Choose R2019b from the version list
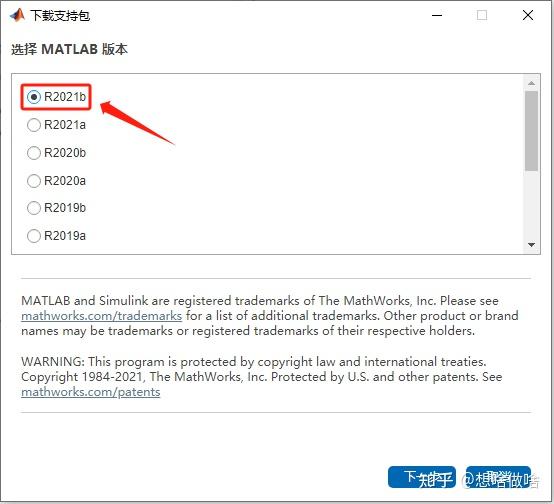Viewport: 554px width, 504px height. 57,208
